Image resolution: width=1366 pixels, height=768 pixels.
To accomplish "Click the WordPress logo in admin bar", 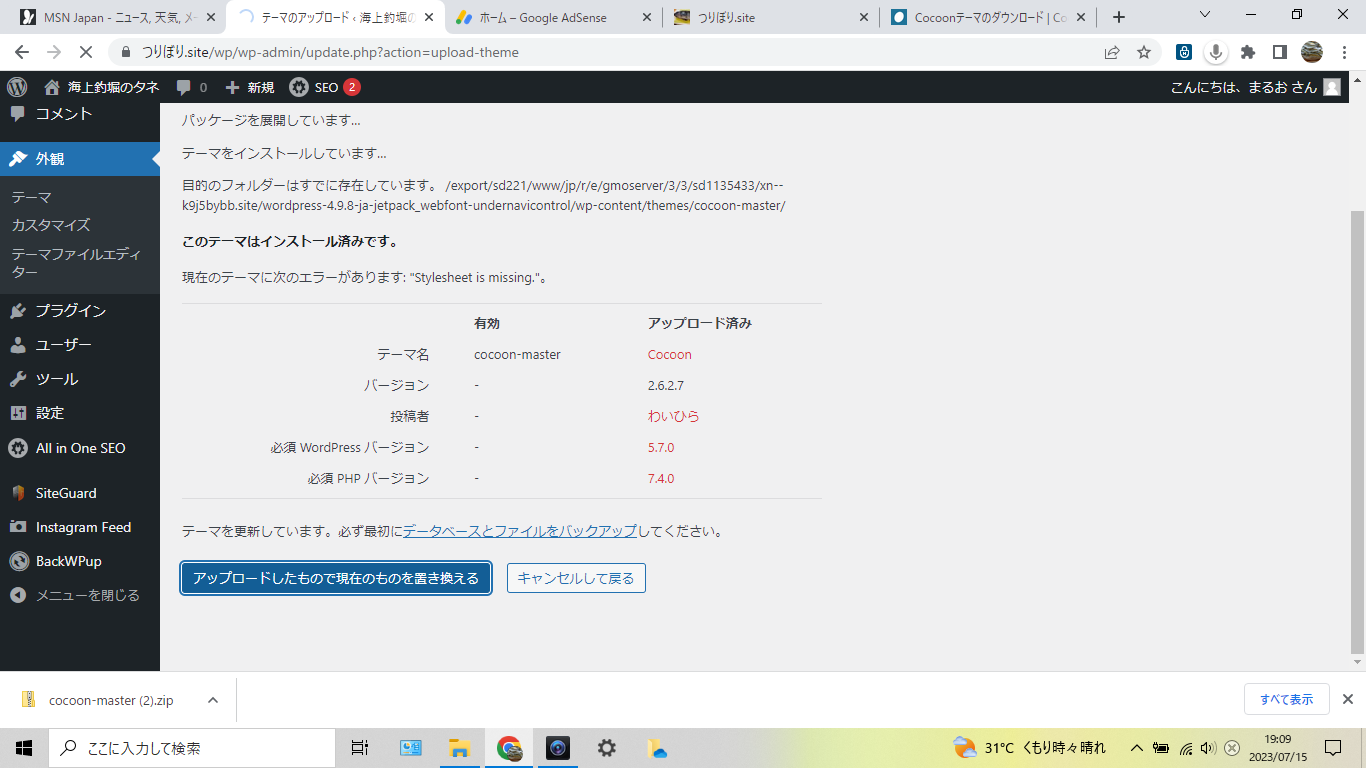I will [x=17, y=87].
